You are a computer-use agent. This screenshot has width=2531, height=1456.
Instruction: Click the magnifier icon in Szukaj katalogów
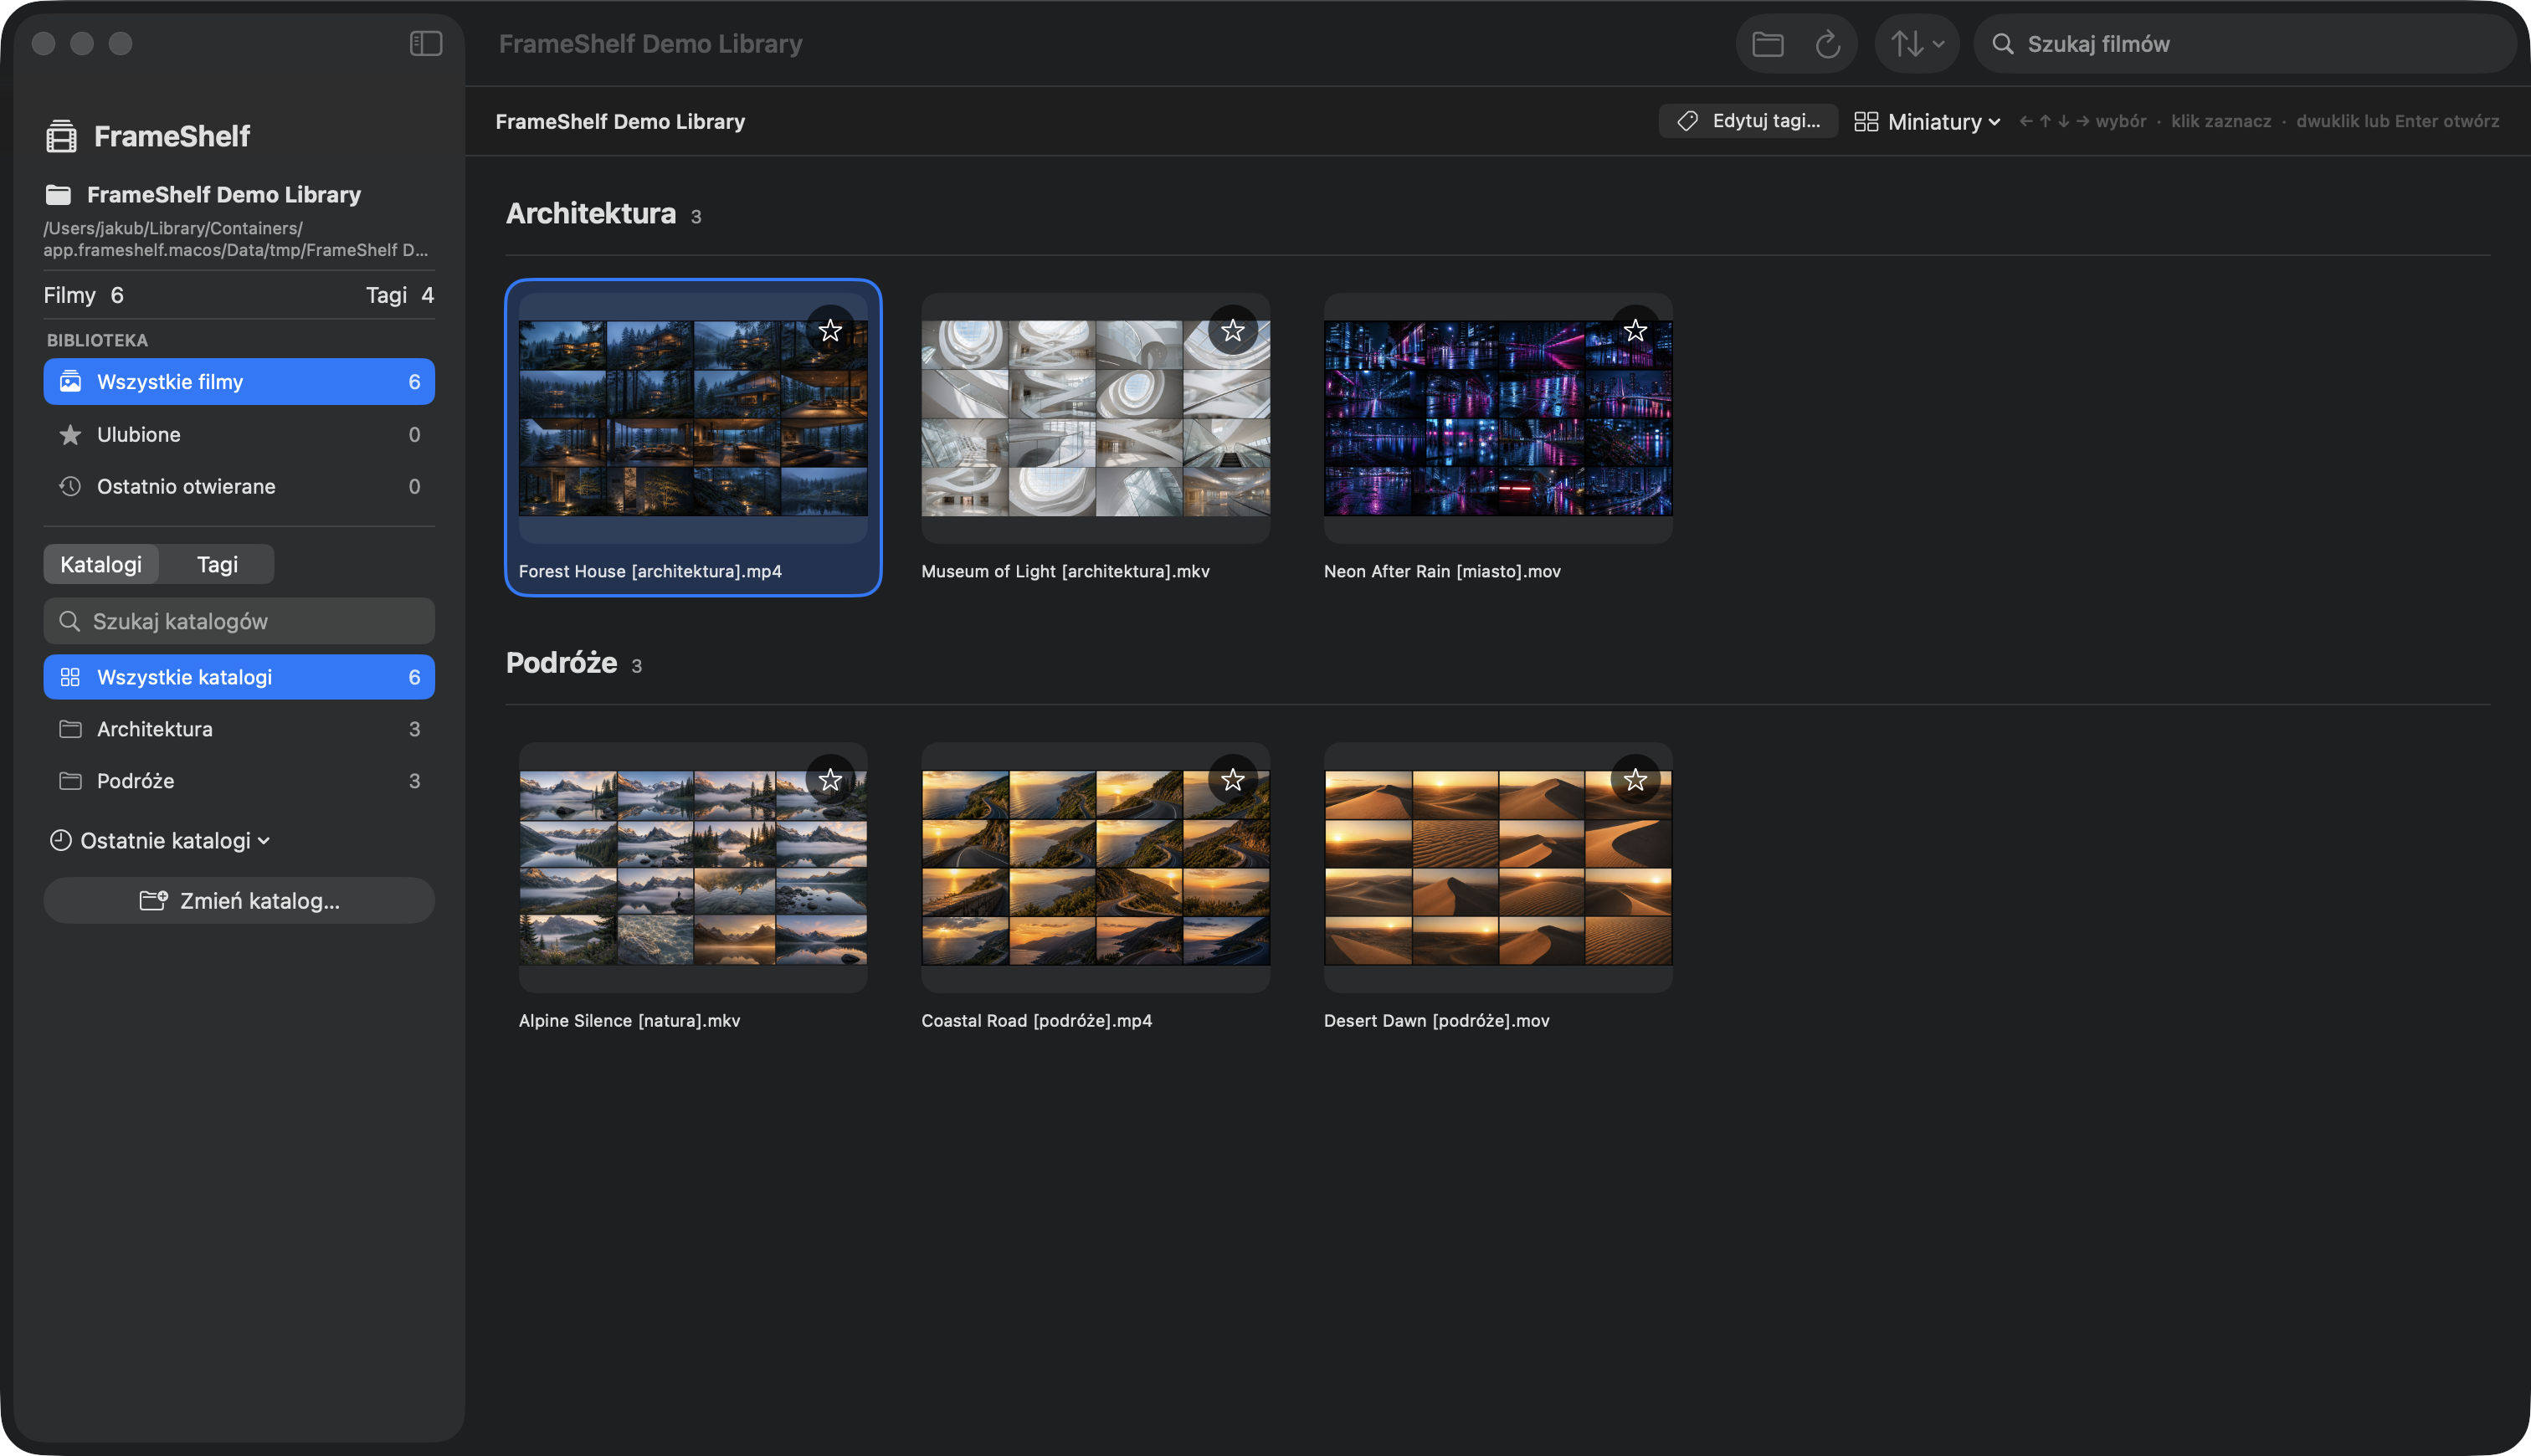[x=69, y=621]
